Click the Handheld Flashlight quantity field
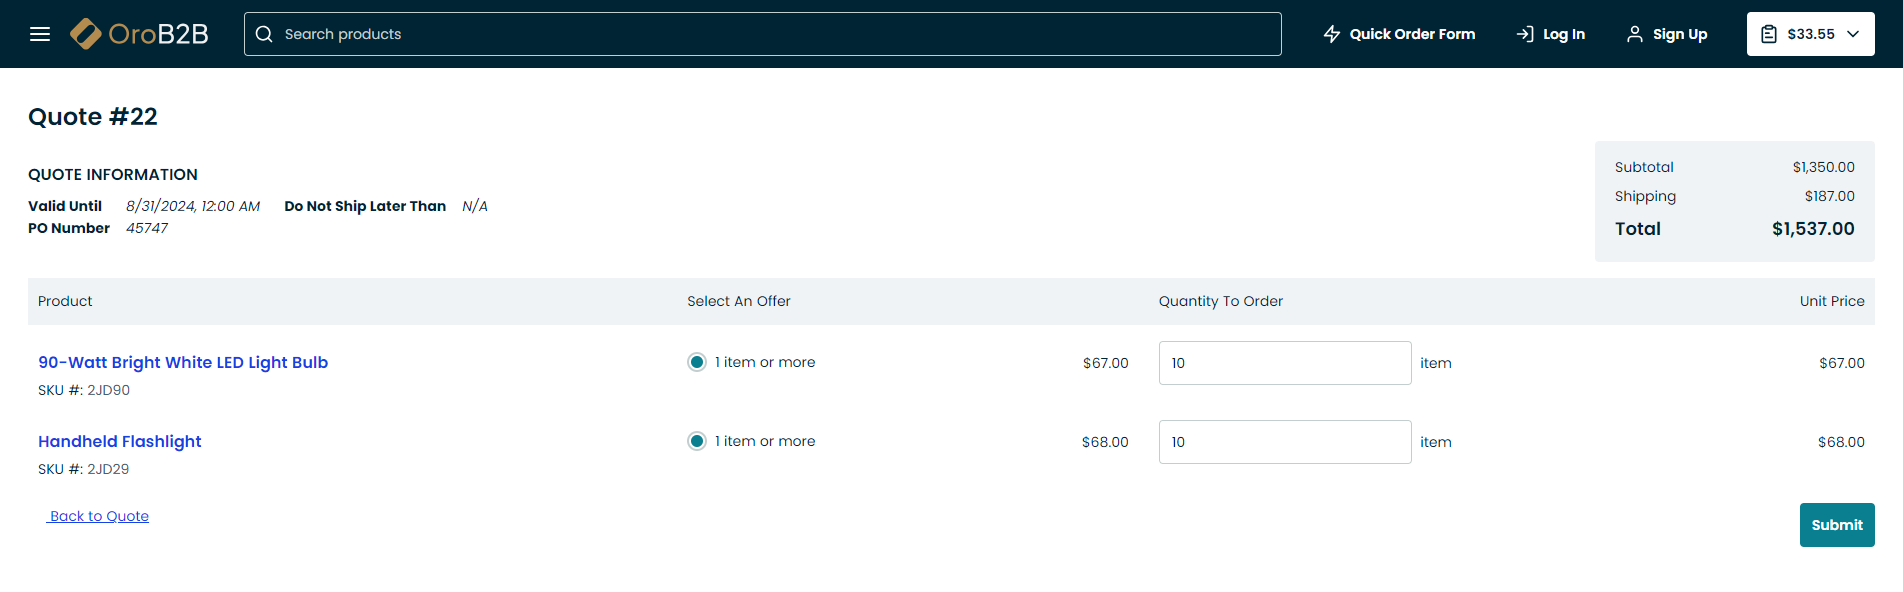 1284,442
